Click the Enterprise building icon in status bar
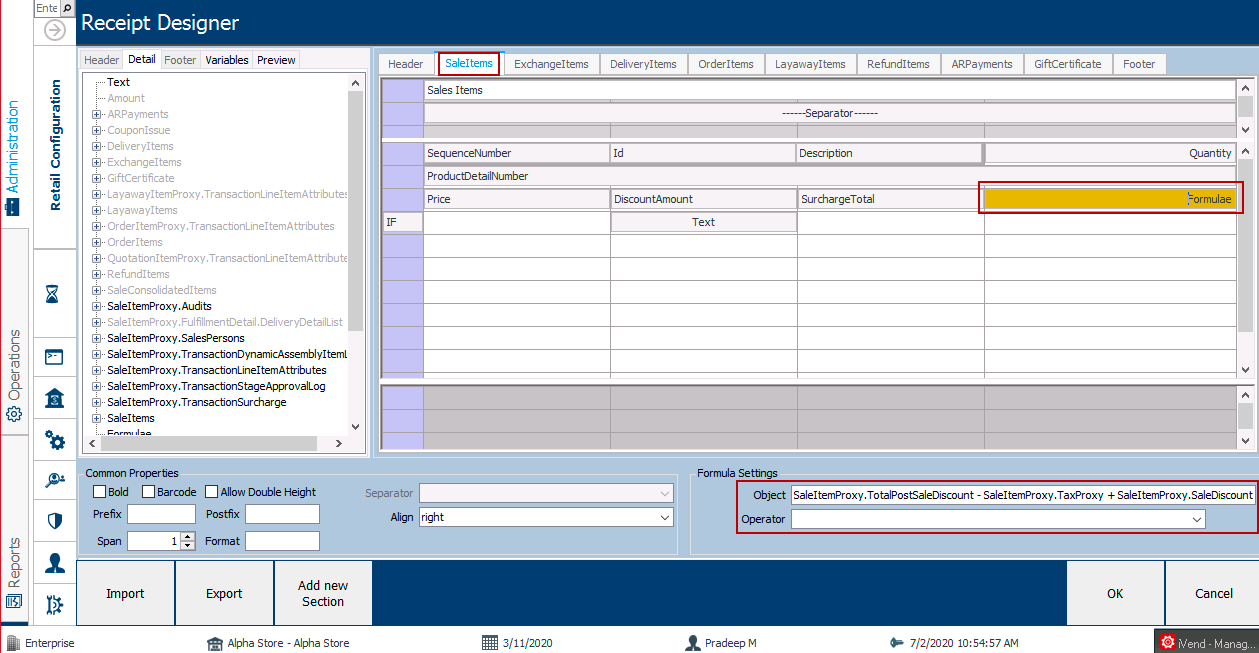The width and height of the screenshot is (1259, 653). pos(13,643)
